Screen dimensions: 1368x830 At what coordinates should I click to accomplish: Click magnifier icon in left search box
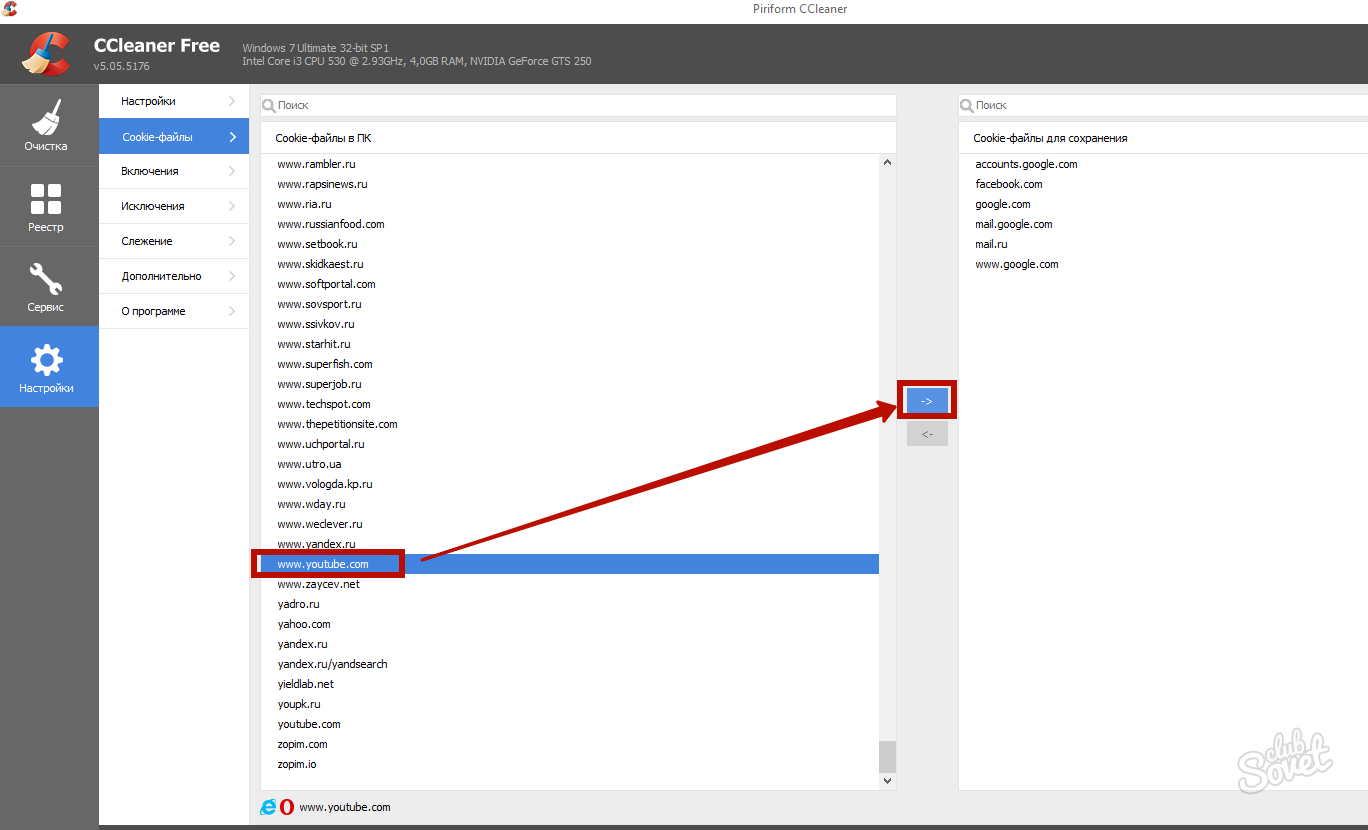(x=268, y=105)
